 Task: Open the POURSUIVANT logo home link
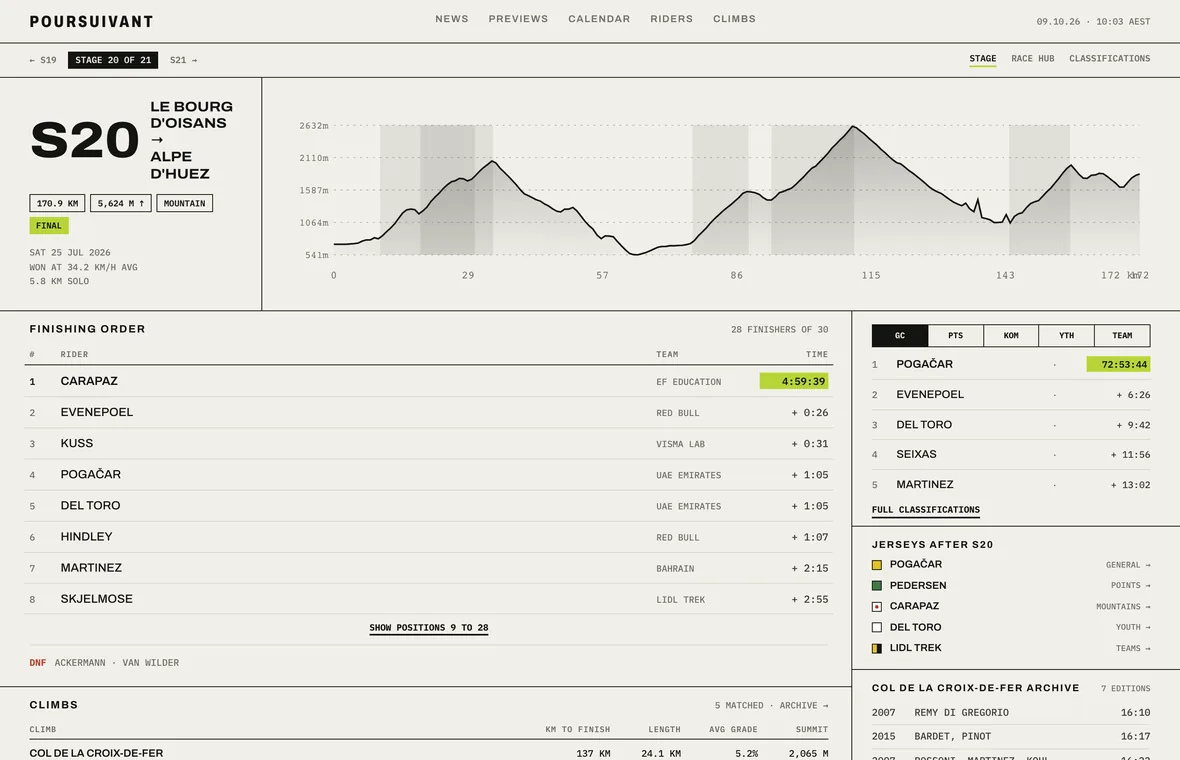[91, 21]
